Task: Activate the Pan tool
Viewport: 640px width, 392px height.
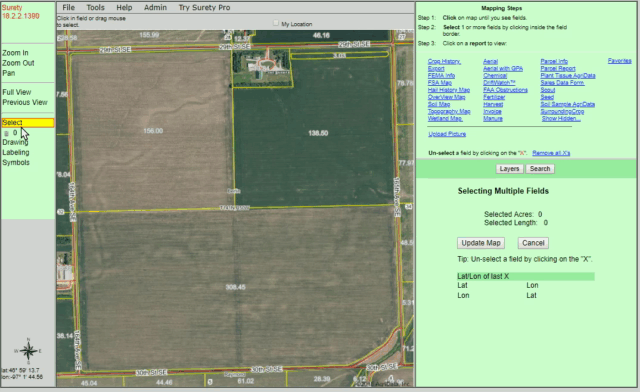Action: pyautogui.click(x=9, y=73)
